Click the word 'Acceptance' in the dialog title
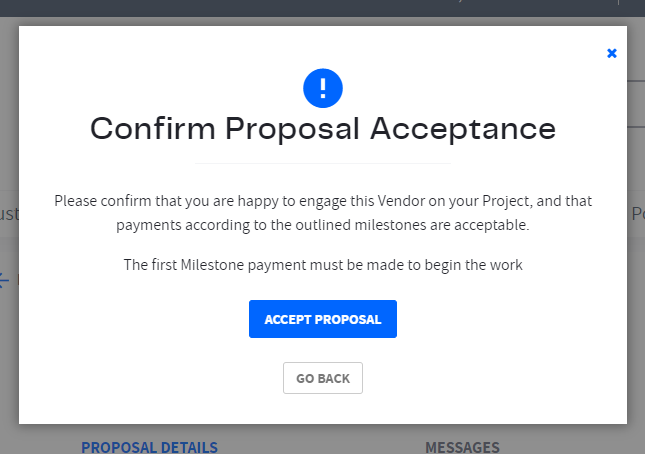645x454 pixels. (463, 129)
